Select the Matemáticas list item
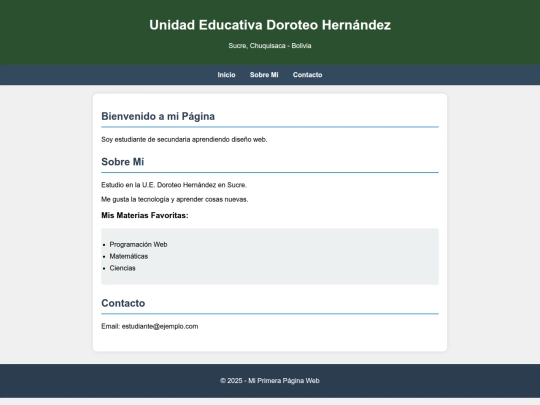The image size is (540, 405). tap(129, 256)
